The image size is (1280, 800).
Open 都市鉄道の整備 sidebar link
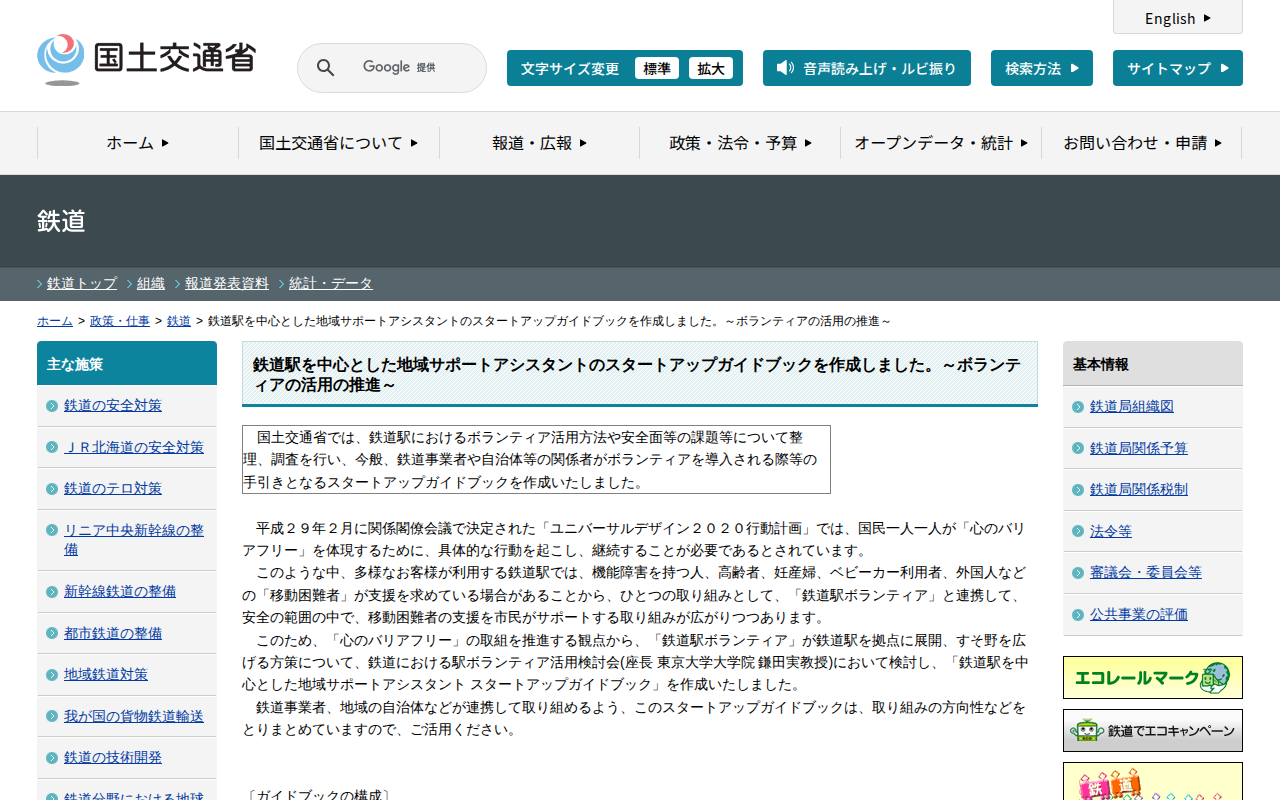[x=113, y=634]
